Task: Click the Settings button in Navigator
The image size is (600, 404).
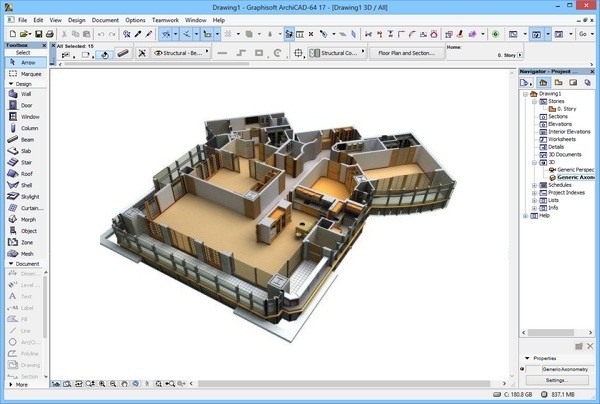Action: (557, 380)
